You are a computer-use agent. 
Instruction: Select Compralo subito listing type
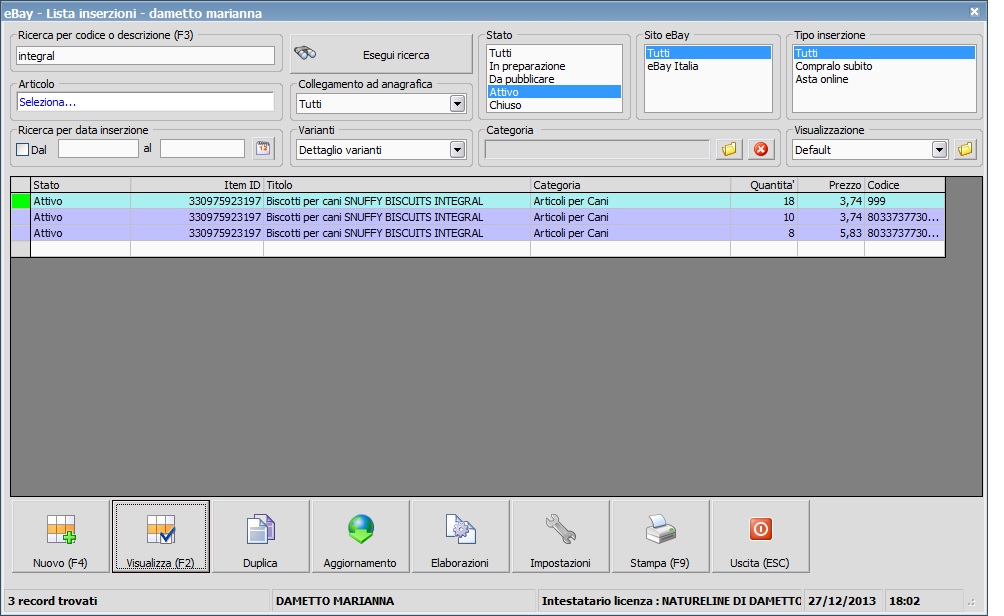(884, 66)
